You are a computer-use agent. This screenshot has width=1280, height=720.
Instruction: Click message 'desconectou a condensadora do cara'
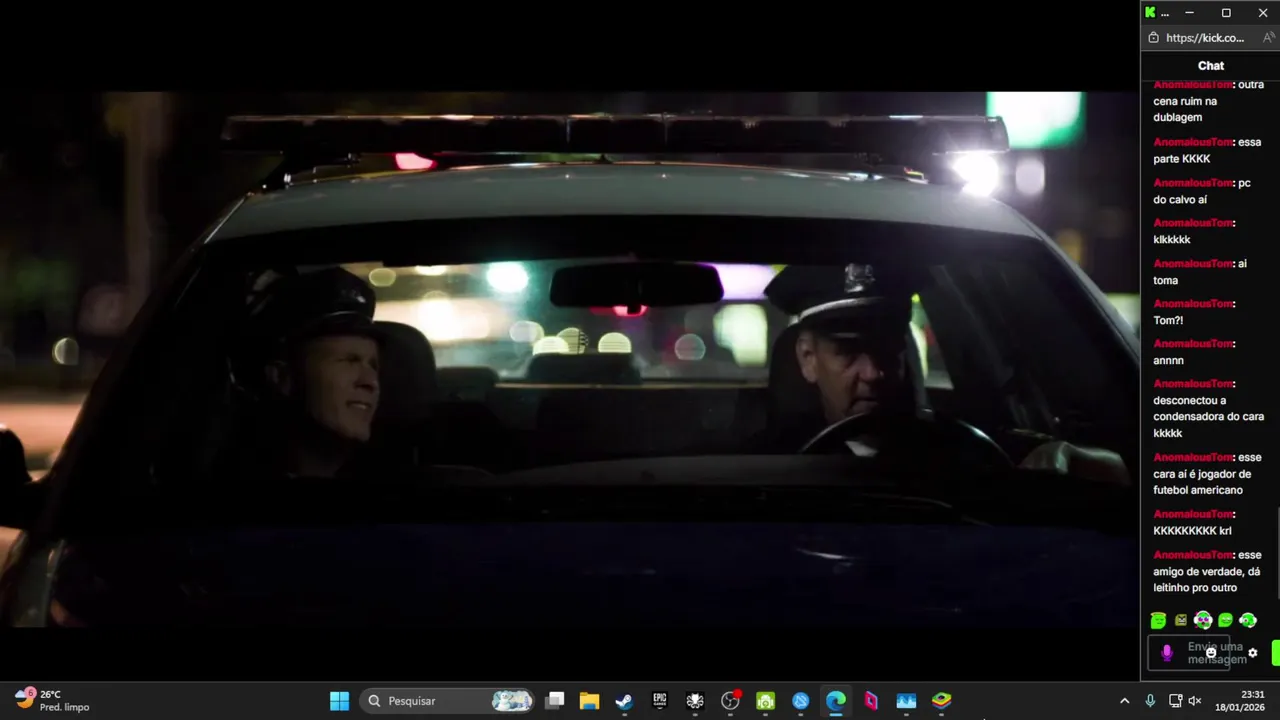[1209, 408]
